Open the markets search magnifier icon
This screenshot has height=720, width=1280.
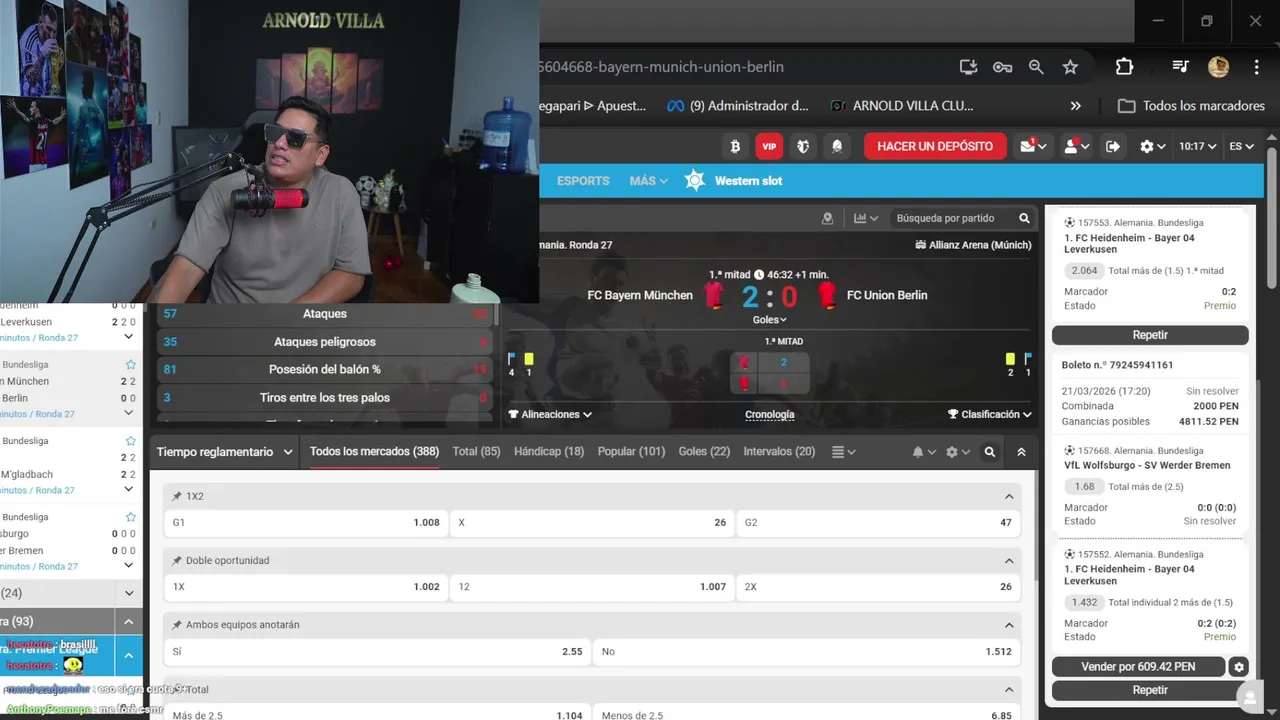pos(990,452)
